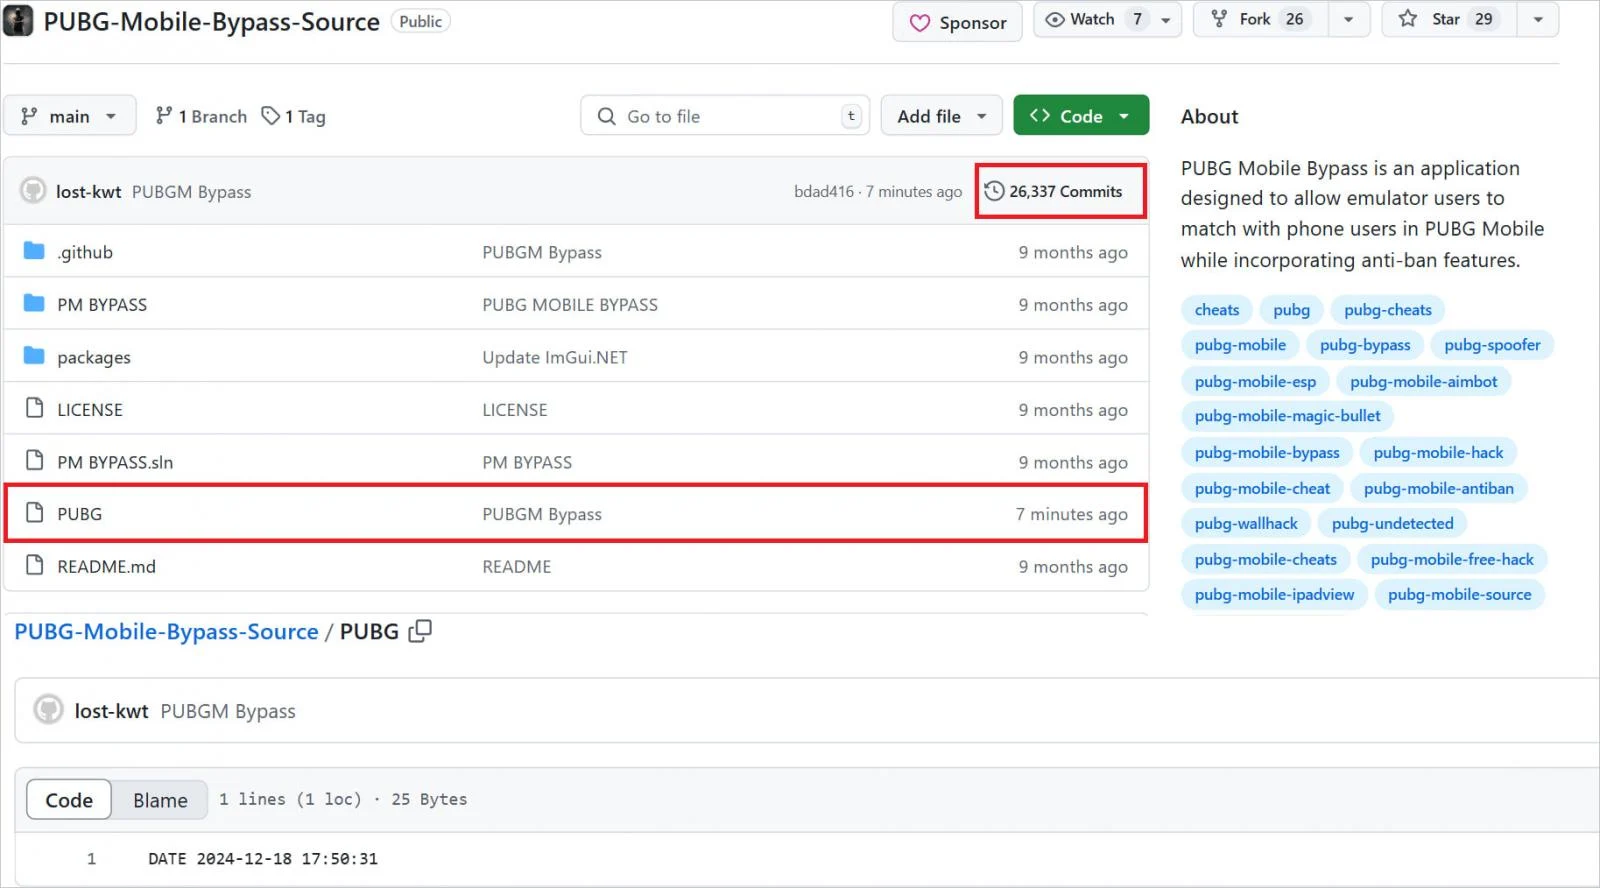Open the .github folder
The image size is (1600, 888).
pos(85,252)
